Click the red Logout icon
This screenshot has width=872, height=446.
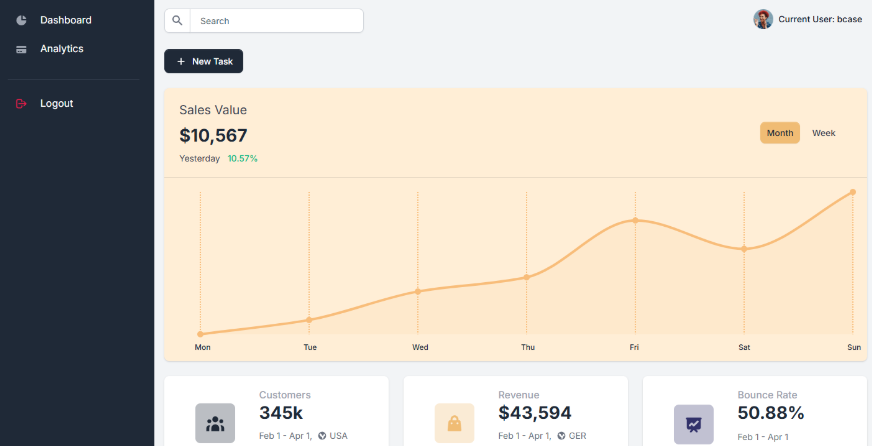(21, 104)
